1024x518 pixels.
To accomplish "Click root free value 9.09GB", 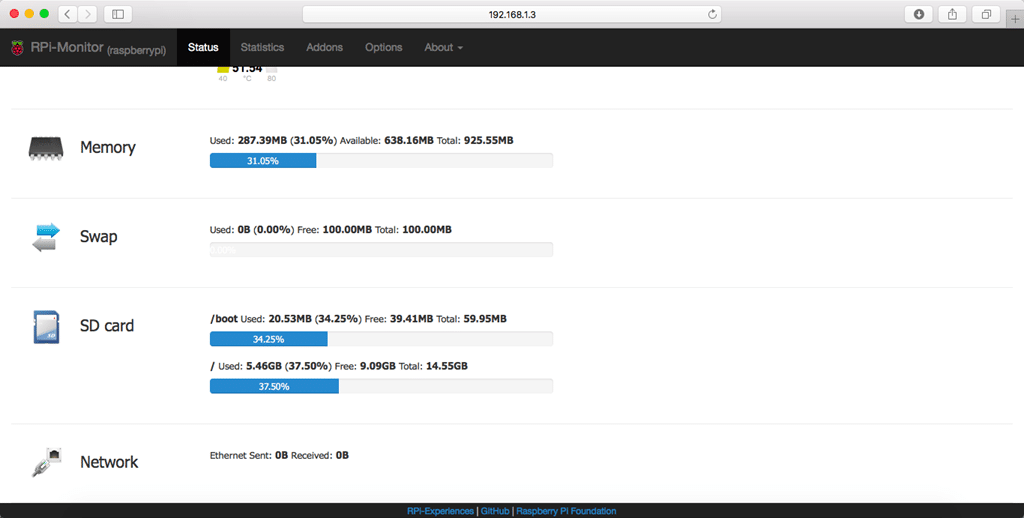I will pos(378,366).
